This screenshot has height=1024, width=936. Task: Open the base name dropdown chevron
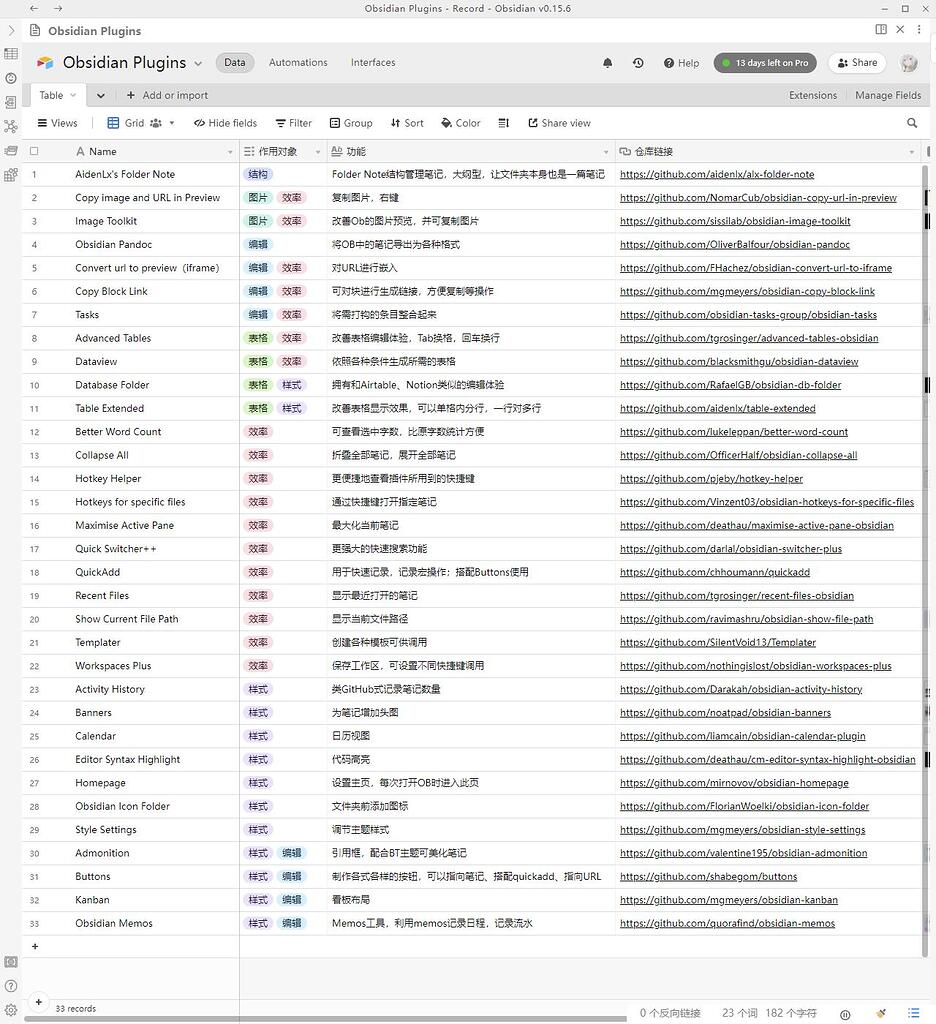click(x=198, y=63)
